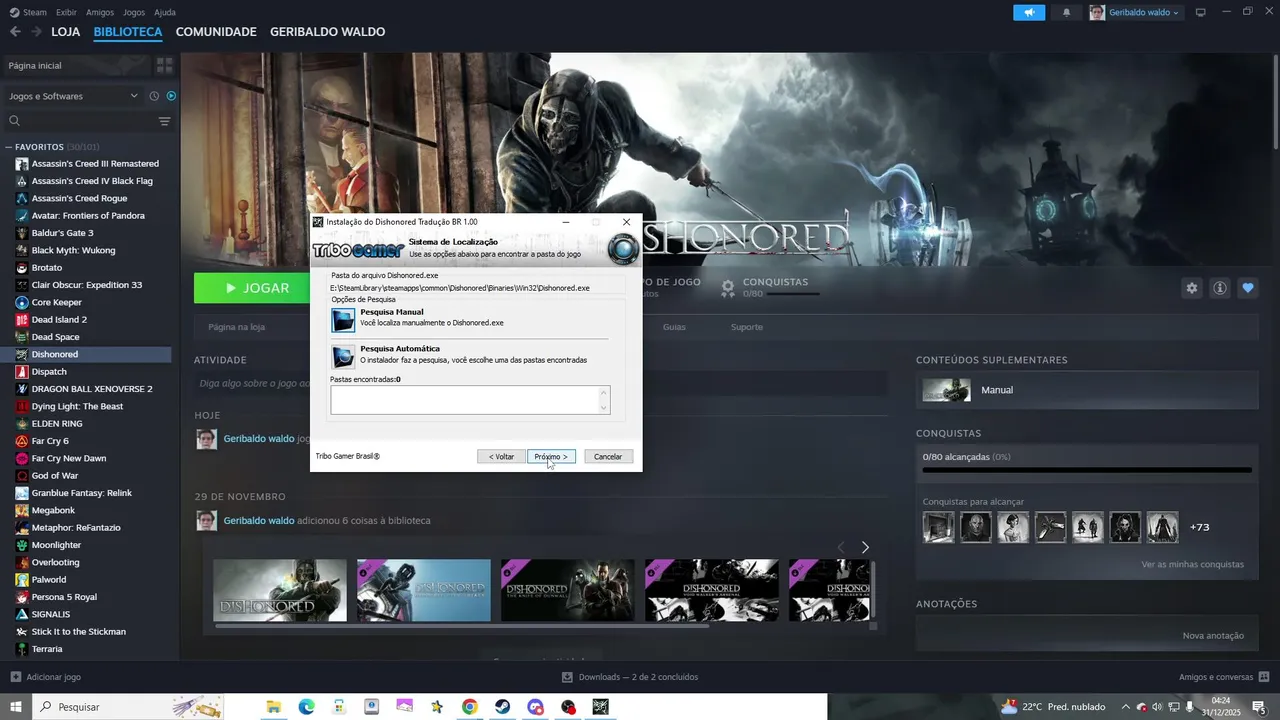Screen dimensions: 1280x720
Task: Toggle favorite heart icon for Dishonored
Action: (1248, 288)
